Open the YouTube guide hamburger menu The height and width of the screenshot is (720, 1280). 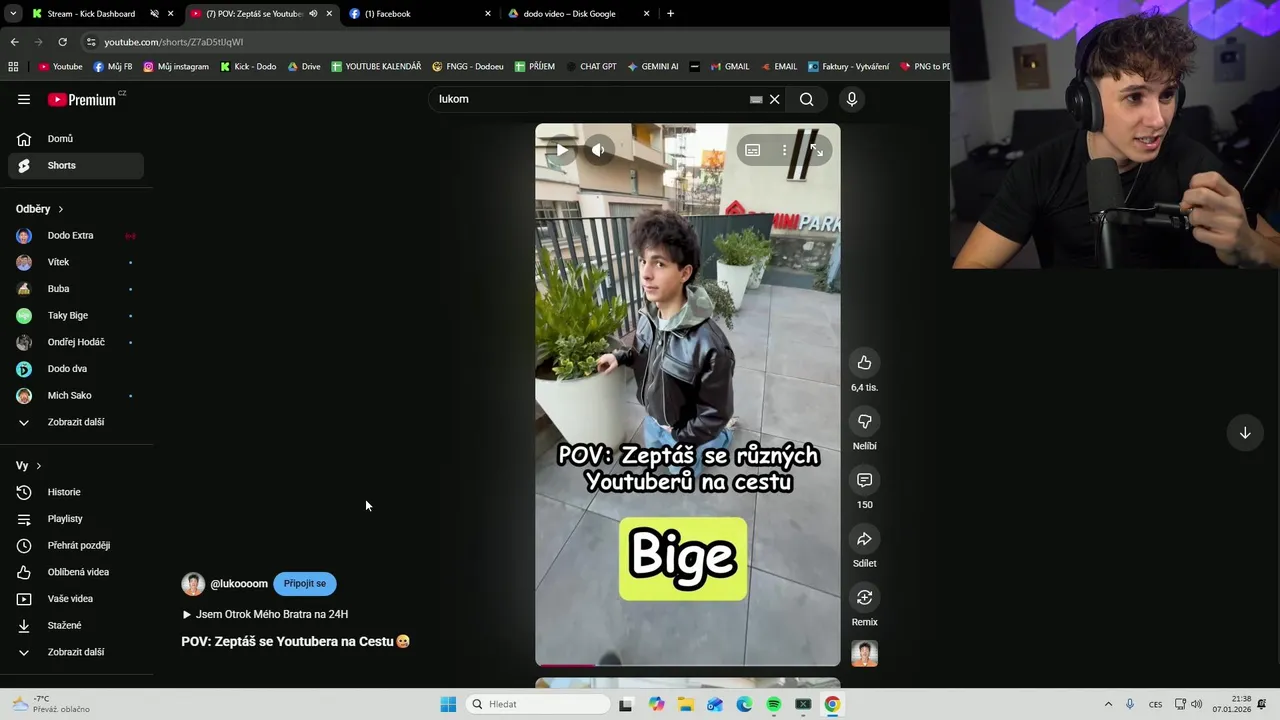tap(24, 99)
